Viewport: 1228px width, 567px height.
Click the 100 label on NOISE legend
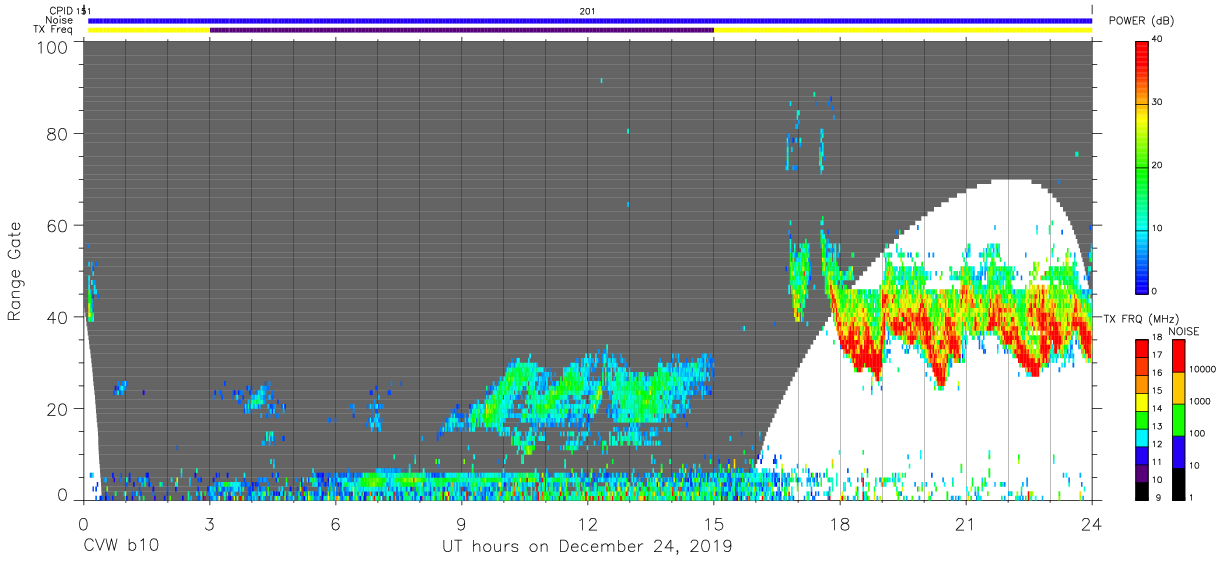(x=1199, y=433)
